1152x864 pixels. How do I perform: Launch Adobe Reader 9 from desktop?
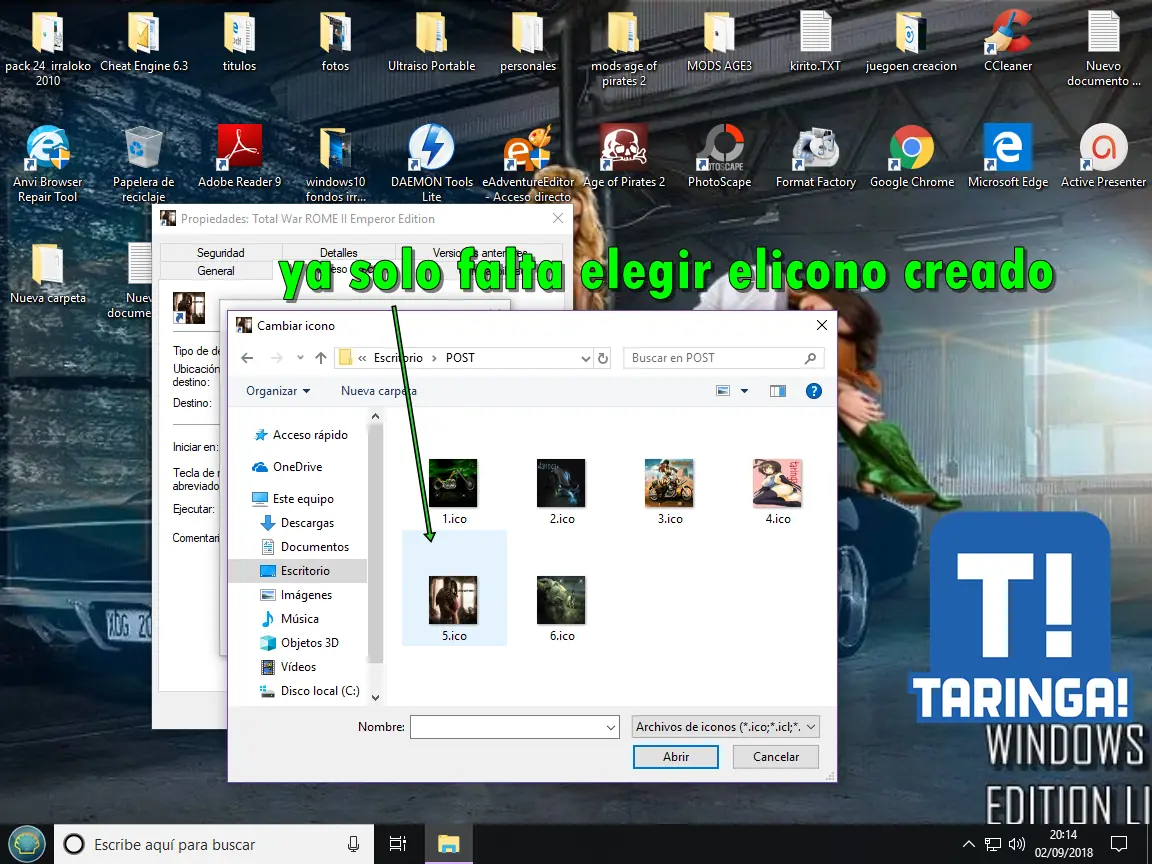pyautogui.click(x=240, y=156)
